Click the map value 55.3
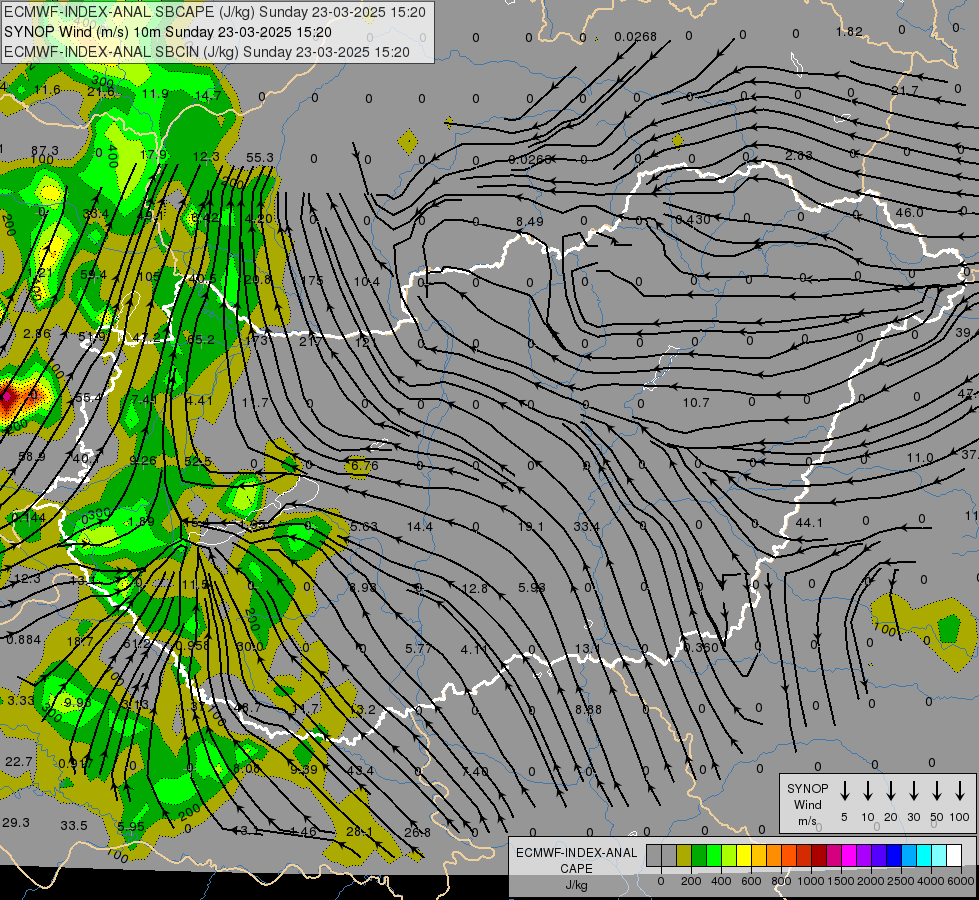This screenshot has width=979, height=900. tap(260, 157)
